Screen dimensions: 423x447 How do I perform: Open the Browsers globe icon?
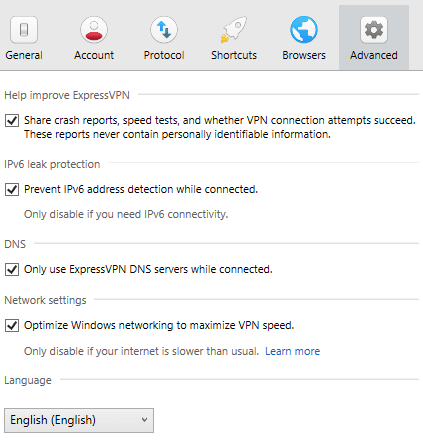coord(304,30)
